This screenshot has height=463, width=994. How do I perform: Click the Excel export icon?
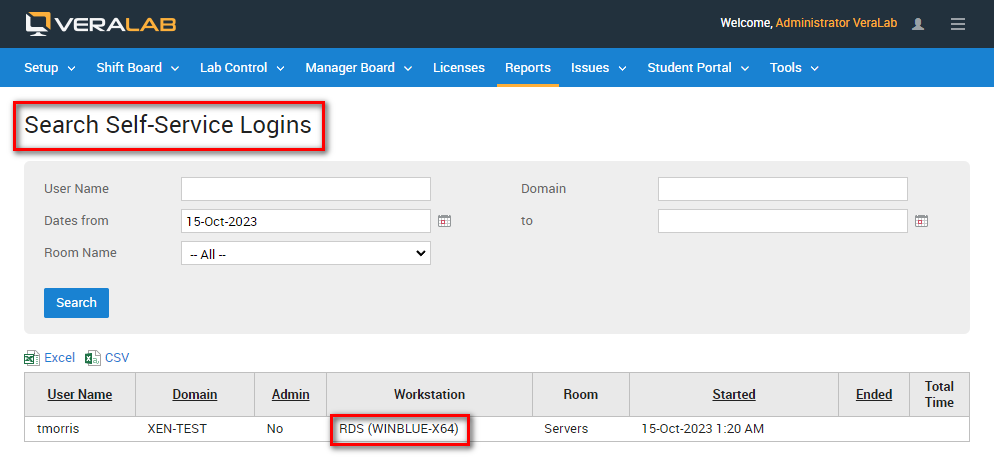tap(32, 358)
